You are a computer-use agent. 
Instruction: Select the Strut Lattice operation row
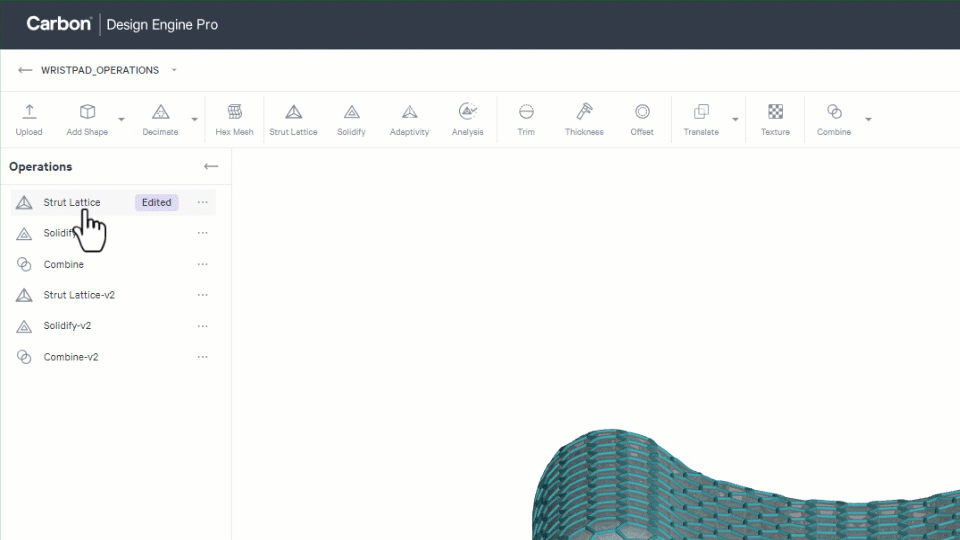pos(114,203)
